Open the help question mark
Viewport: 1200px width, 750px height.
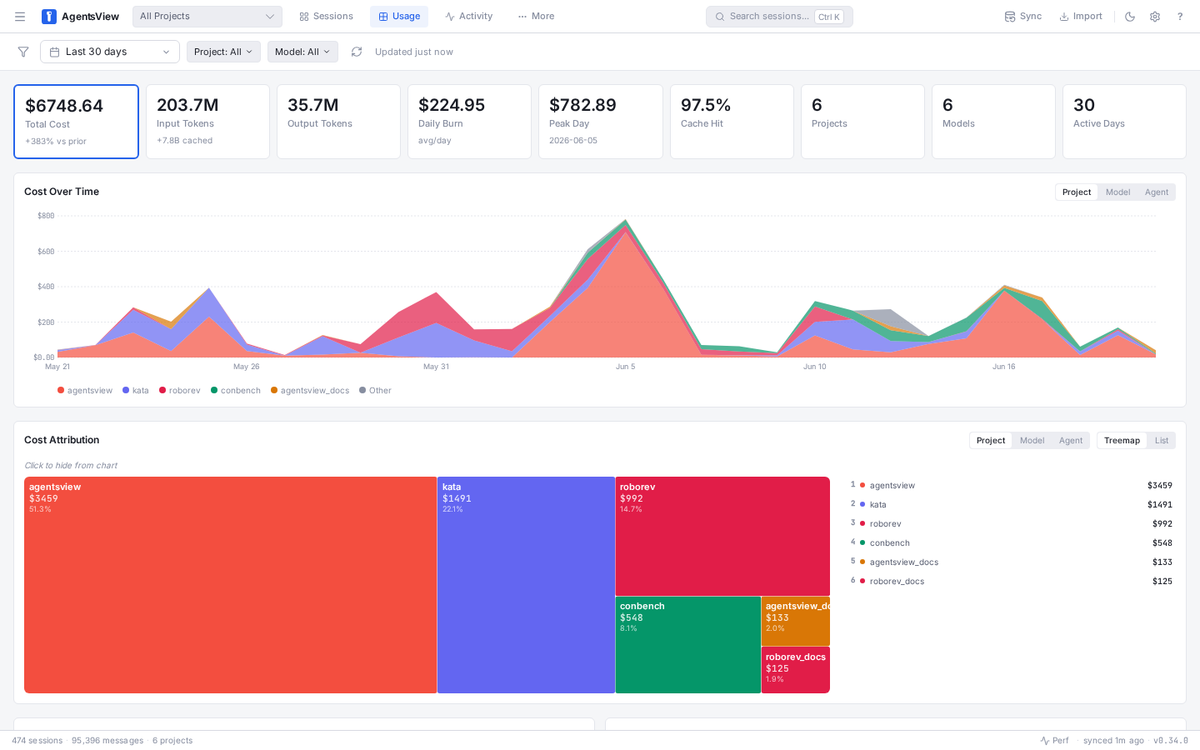coord(1180,16)
